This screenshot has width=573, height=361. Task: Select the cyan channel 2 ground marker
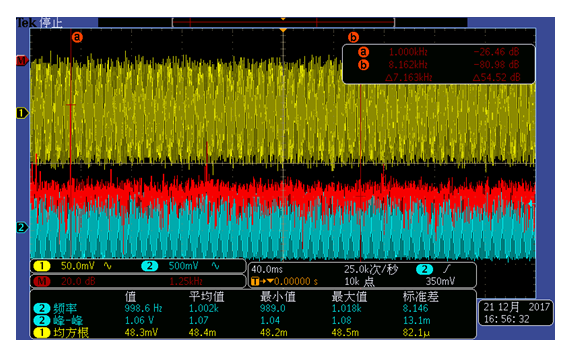point(22,227)
